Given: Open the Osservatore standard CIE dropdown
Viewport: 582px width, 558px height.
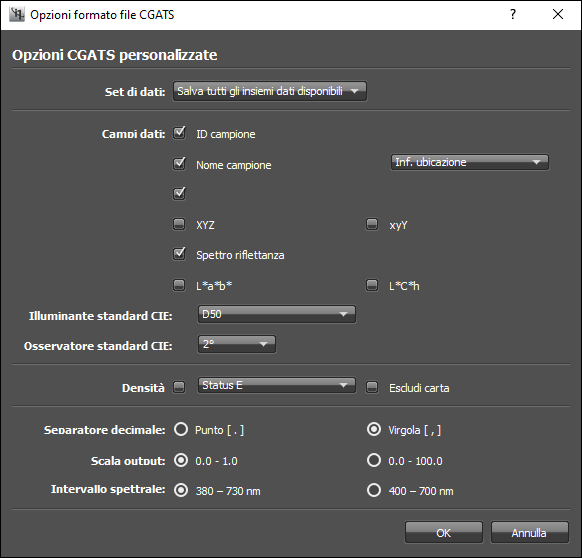Looking at the screenshot, I should [x=237, y=344].
